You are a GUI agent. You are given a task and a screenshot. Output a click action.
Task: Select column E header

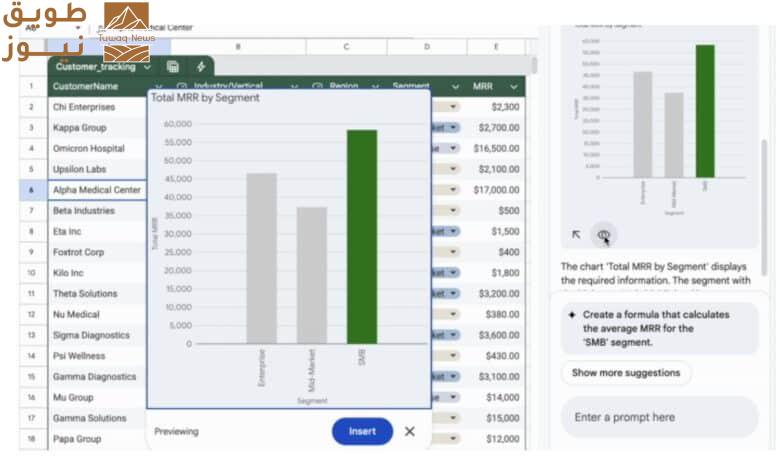496,47
